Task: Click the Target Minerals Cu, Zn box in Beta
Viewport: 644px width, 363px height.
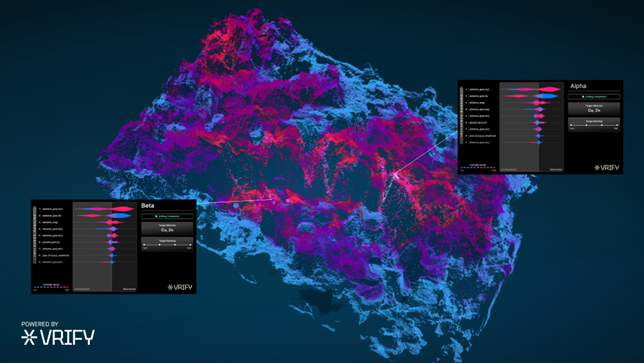Action: (x=167, y=228)
